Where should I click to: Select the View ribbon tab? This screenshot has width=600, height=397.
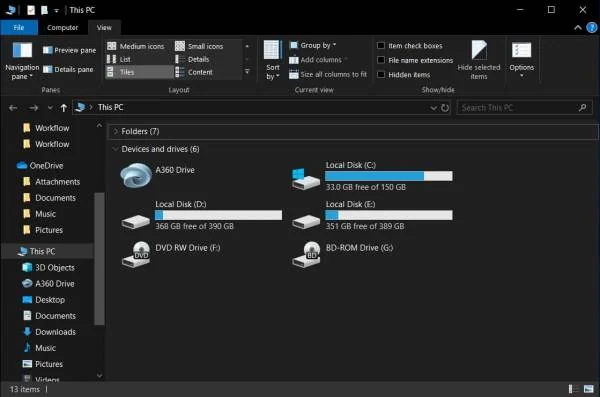point(104,28)
